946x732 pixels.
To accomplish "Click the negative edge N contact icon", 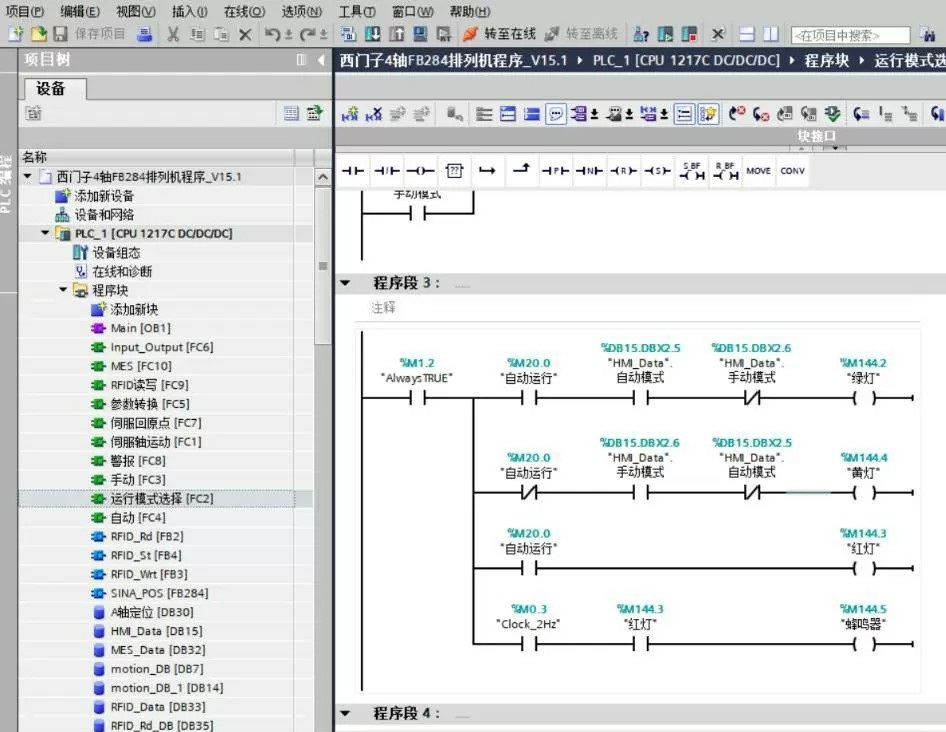I will click(x=589, y=171).
